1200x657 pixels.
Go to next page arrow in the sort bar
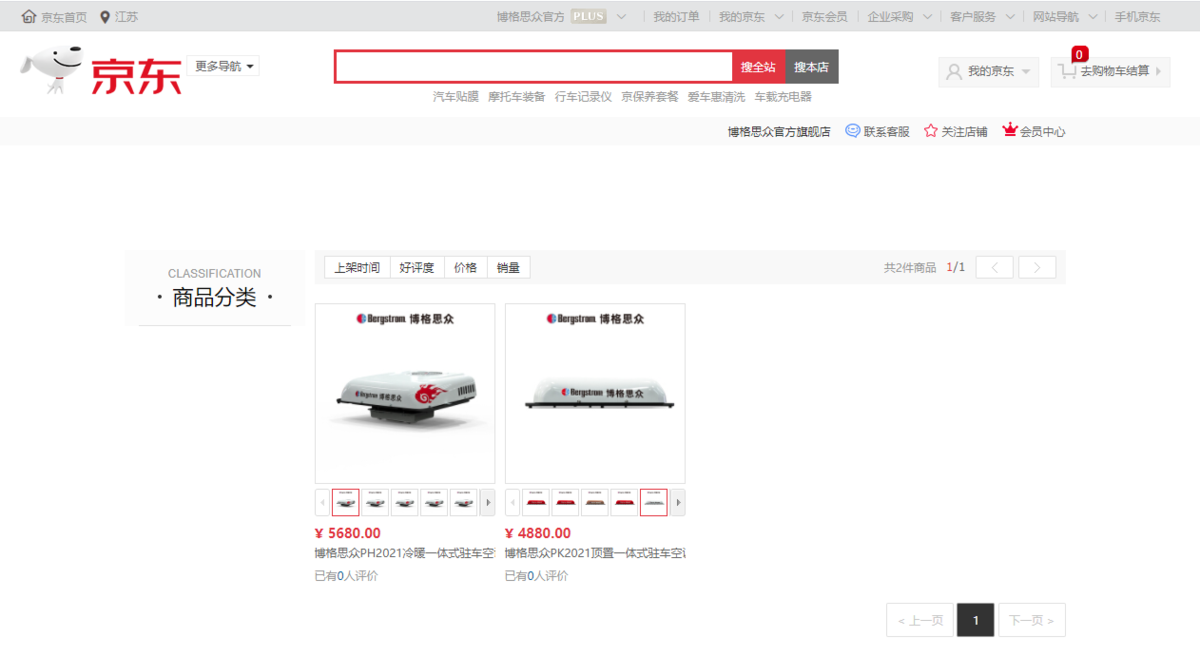[1038, 267]
